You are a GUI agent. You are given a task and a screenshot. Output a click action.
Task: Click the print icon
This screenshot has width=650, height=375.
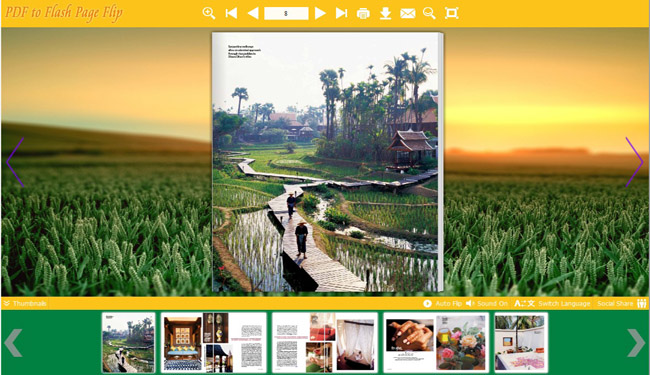(x=363, y=14)
